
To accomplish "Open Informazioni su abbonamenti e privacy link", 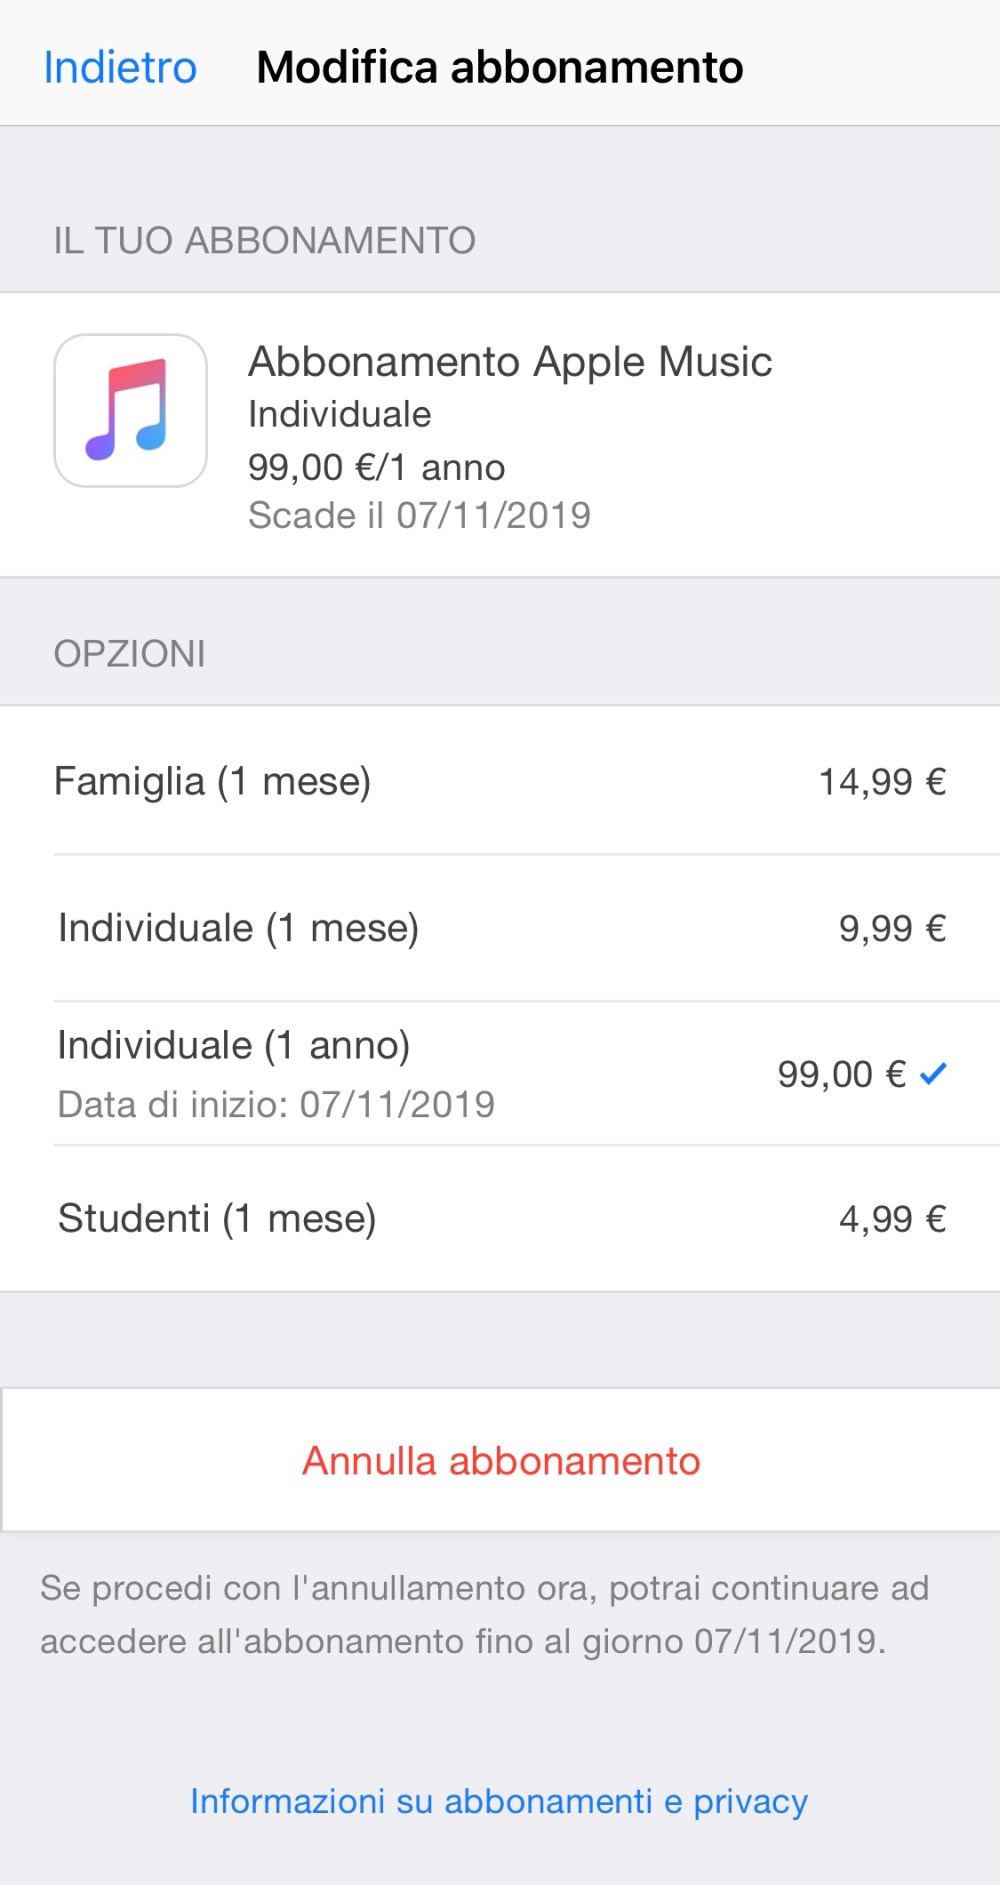I will click(499, 1801).
